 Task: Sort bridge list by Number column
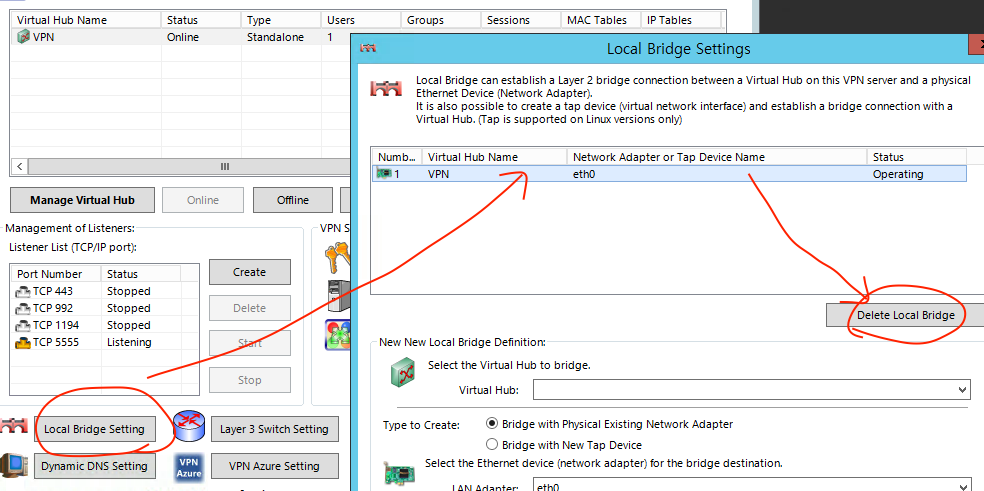[397, 157]
